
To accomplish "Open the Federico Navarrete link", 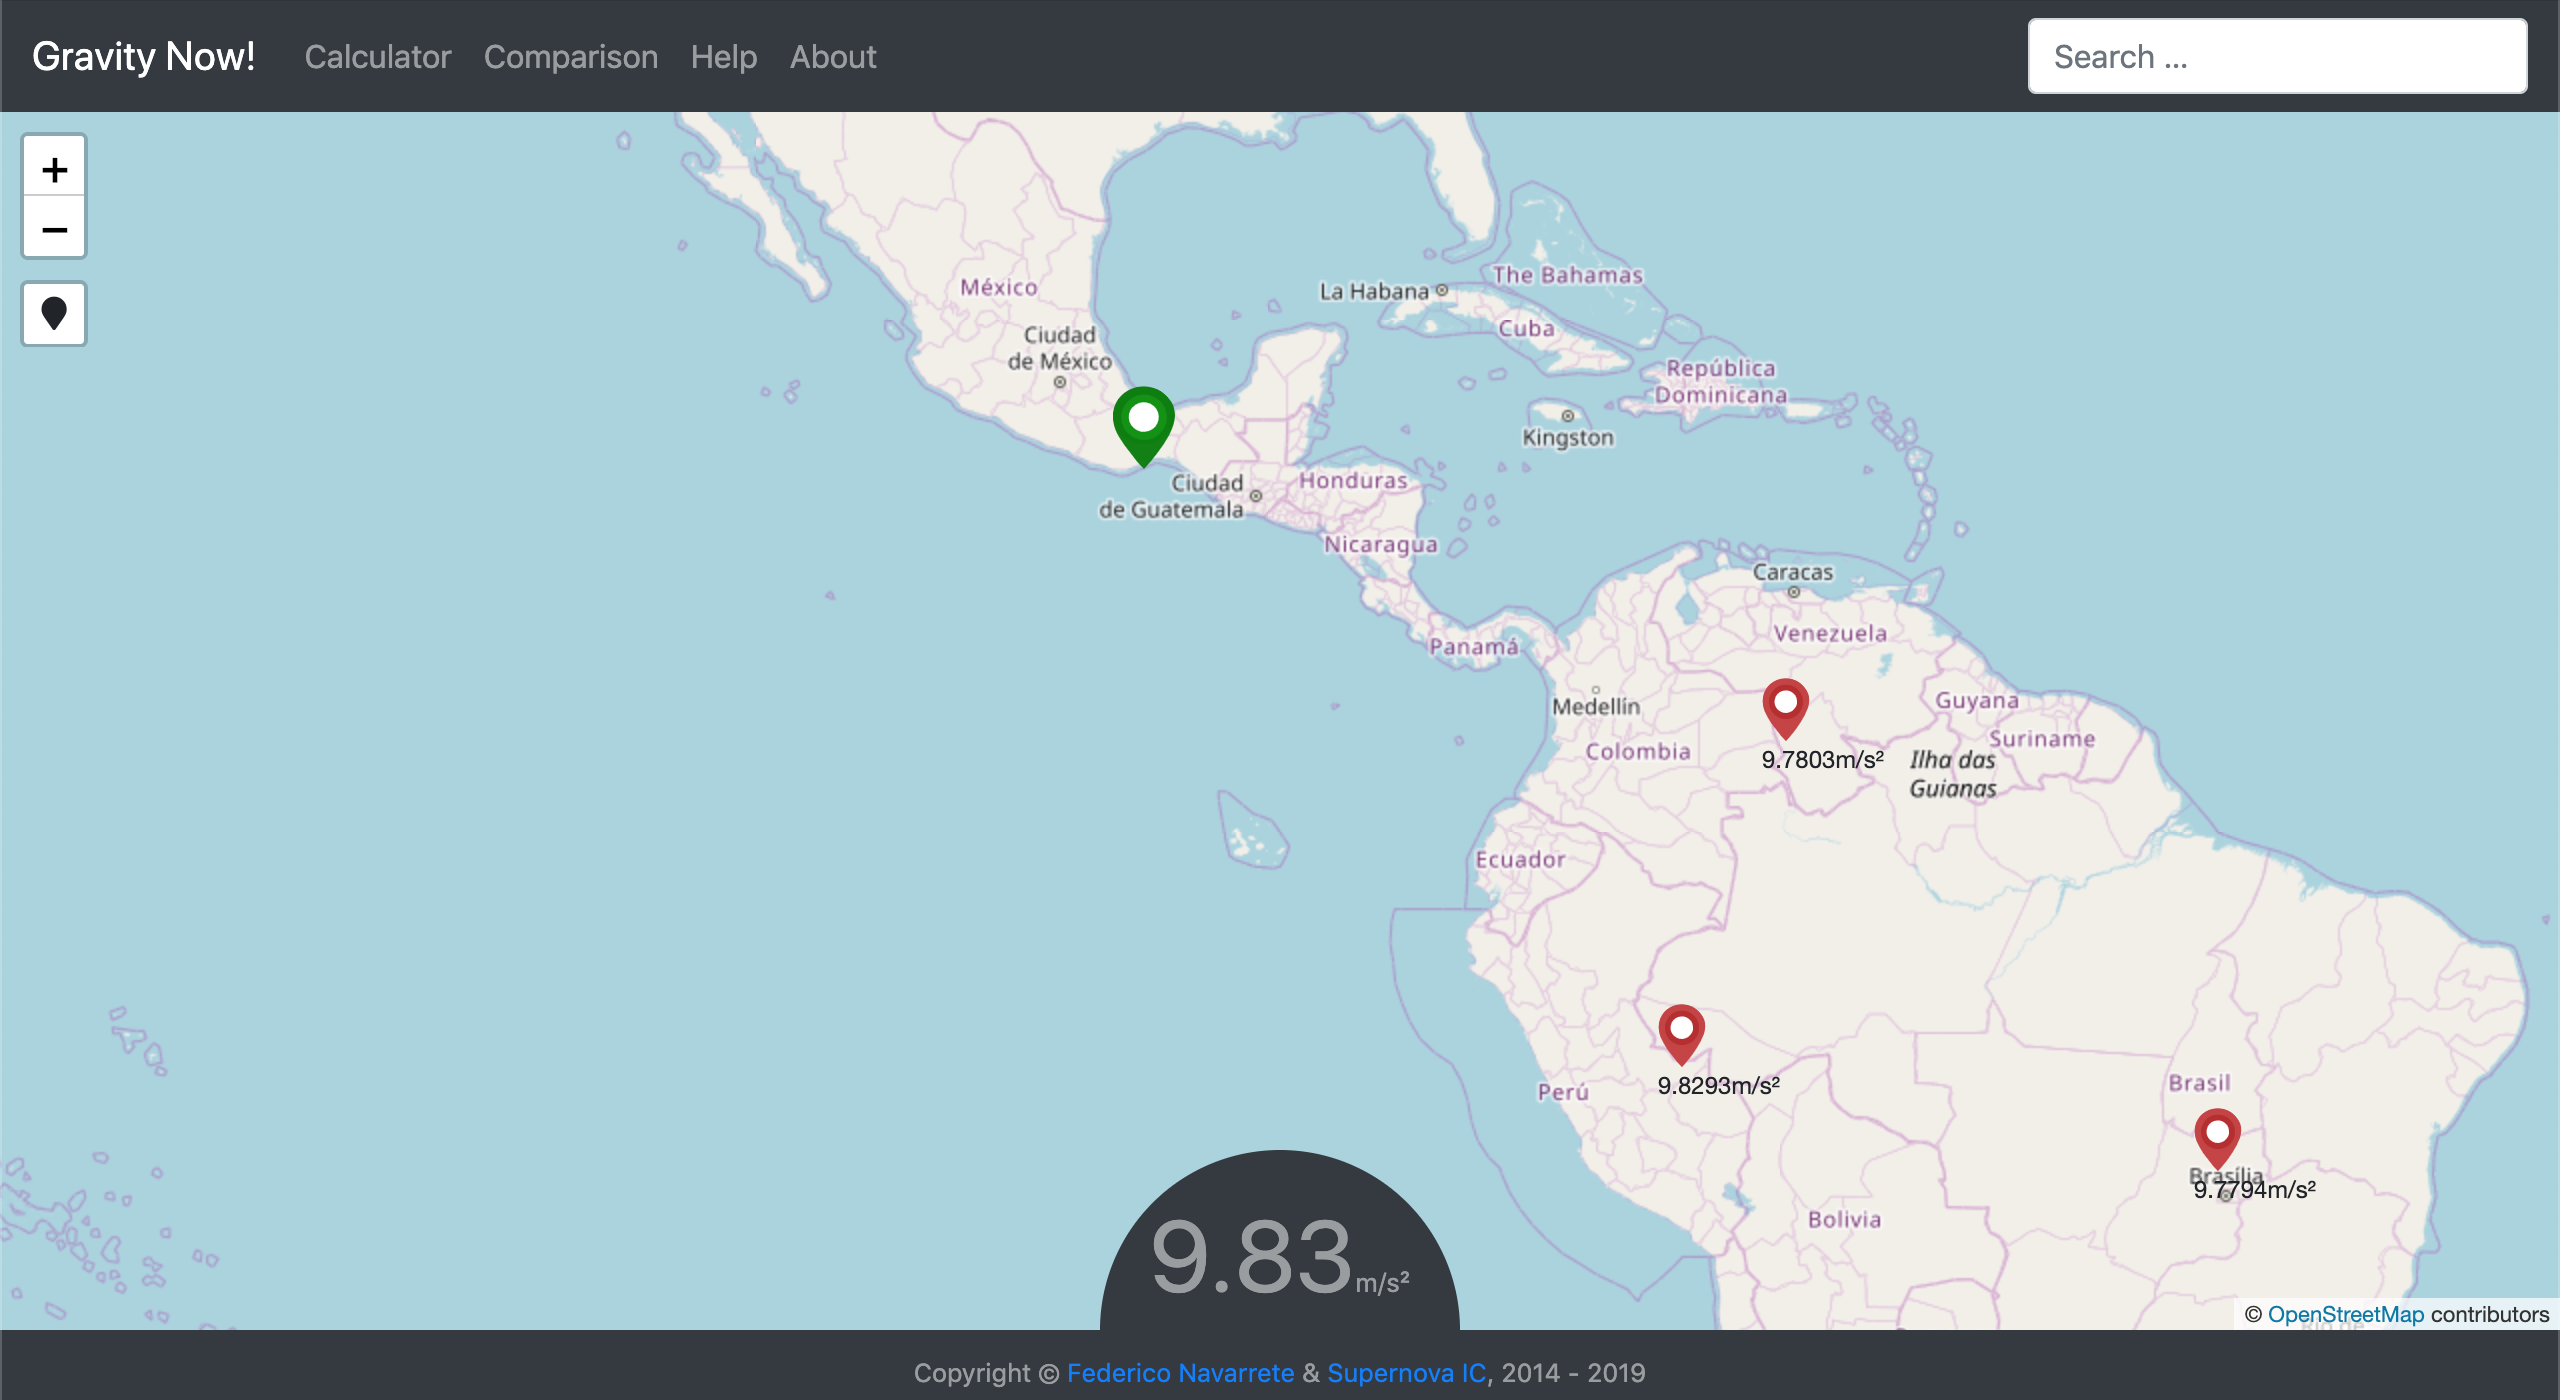I will [x=1180, y=1373].
